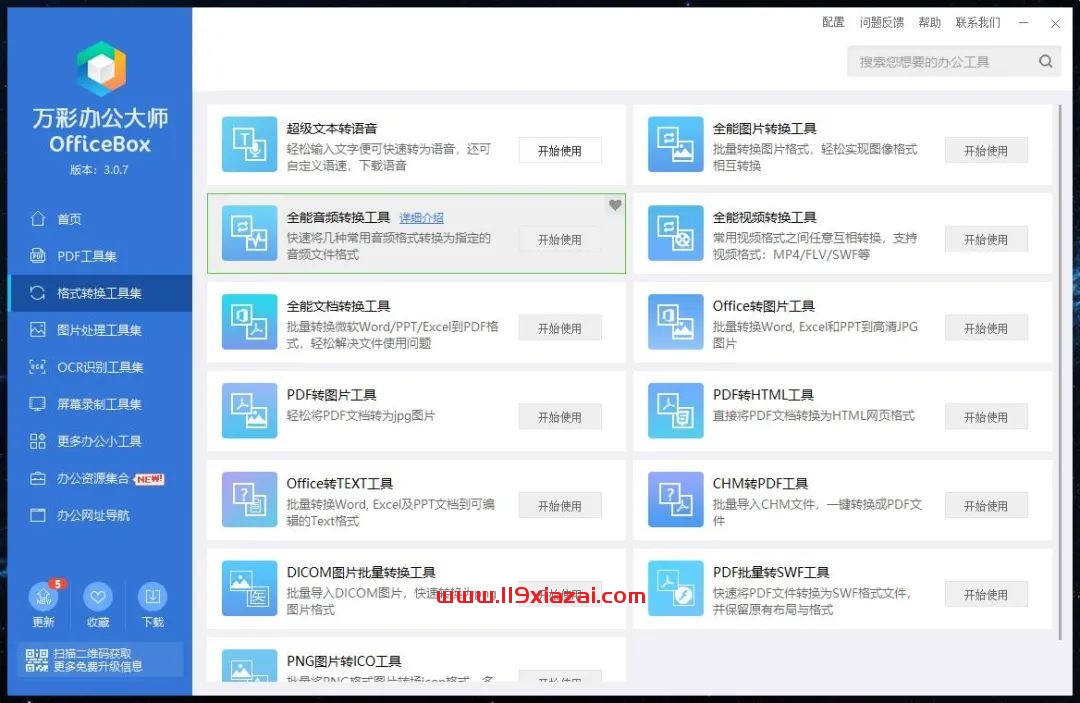
Task: Click the 超级文本转语音 tool icon
Action: point(249,145)
